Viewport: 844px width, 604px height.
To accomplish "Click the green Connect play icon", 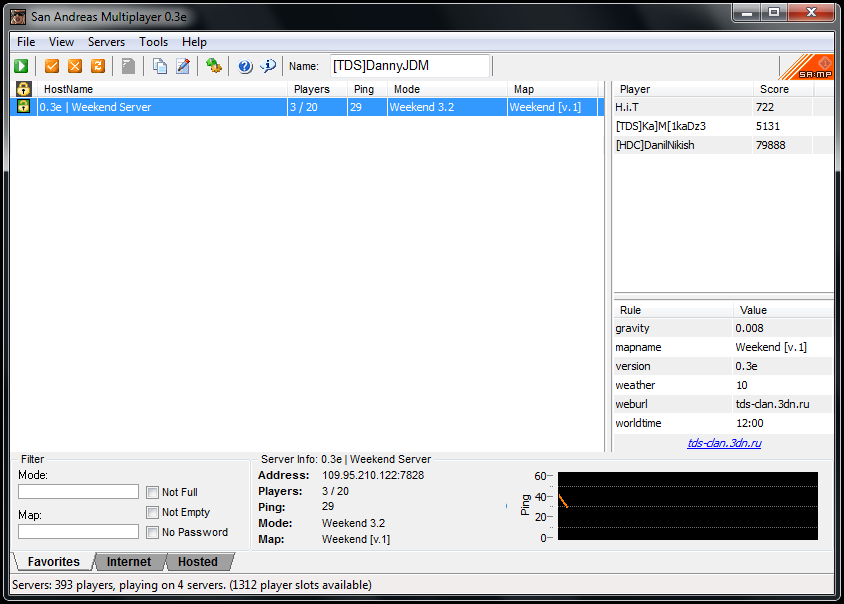I will tap(21, 66).
